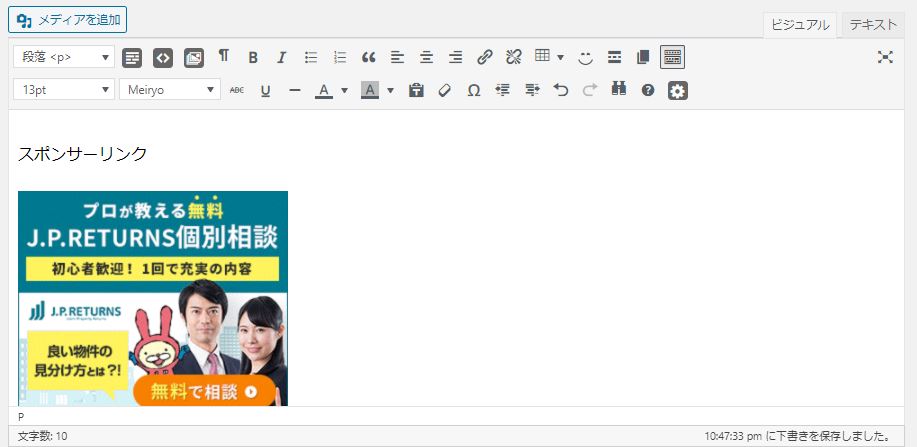
Task: Click the 文字数: 10 word count
Action: tap(42, 436)
